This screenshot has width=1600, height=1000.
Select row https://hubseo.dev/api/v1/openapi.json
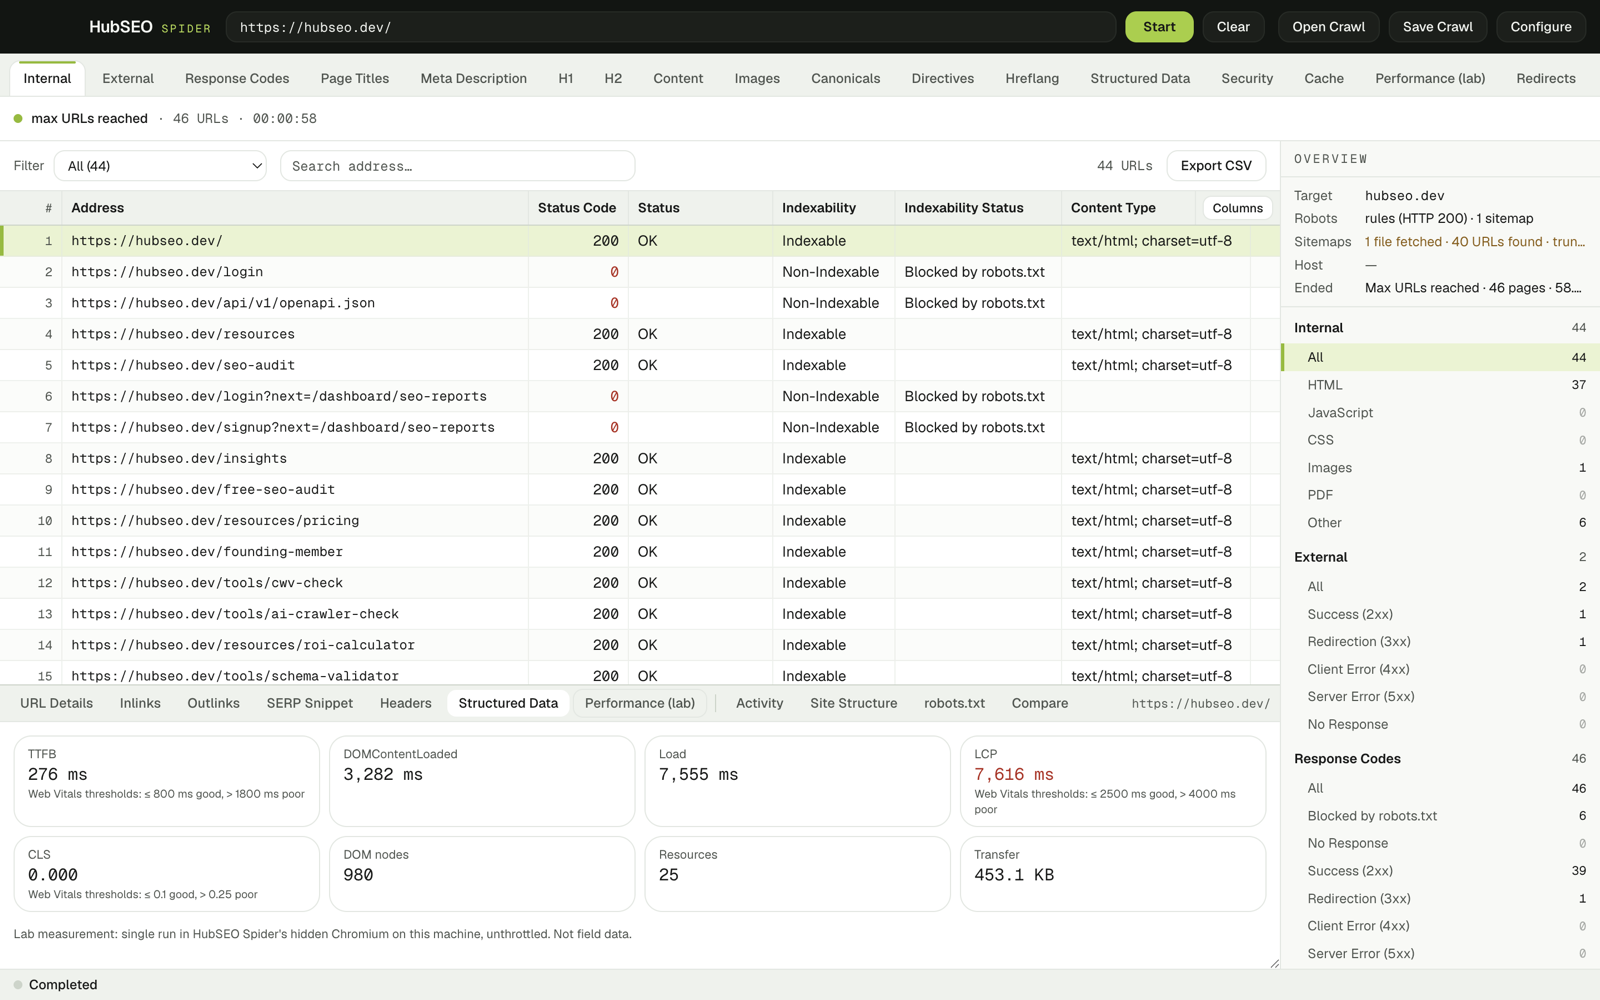(x=640, y=303)
